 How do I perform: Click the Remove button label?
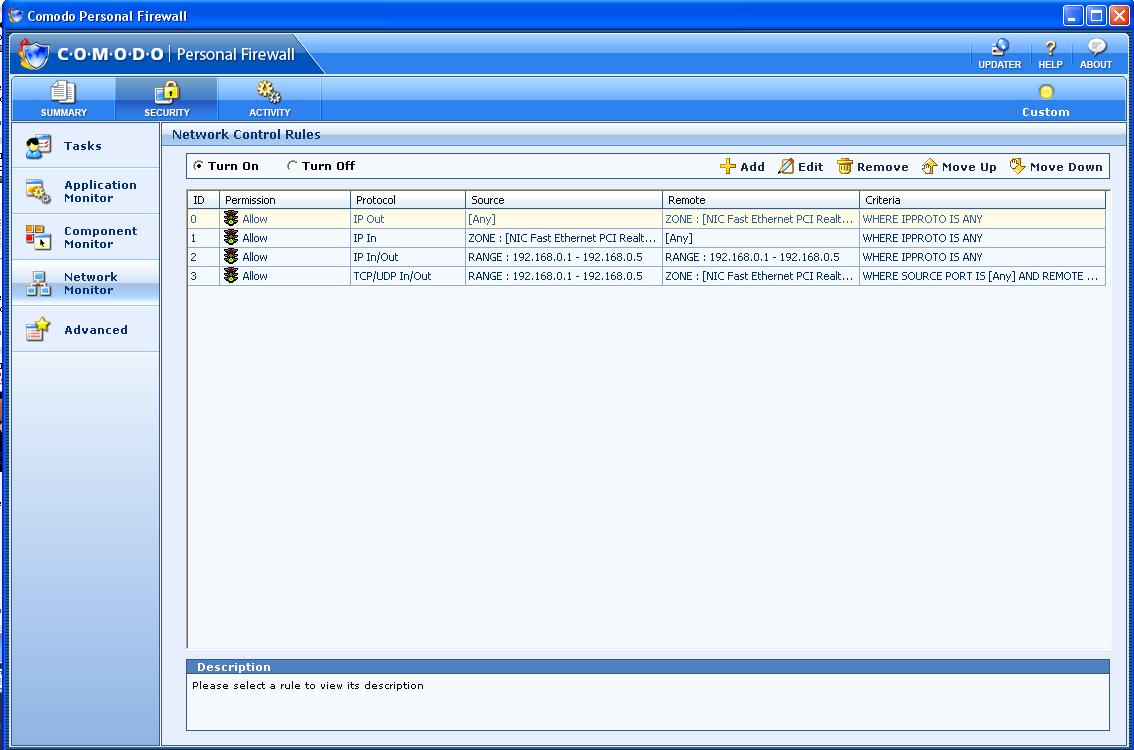pos(882,167)
